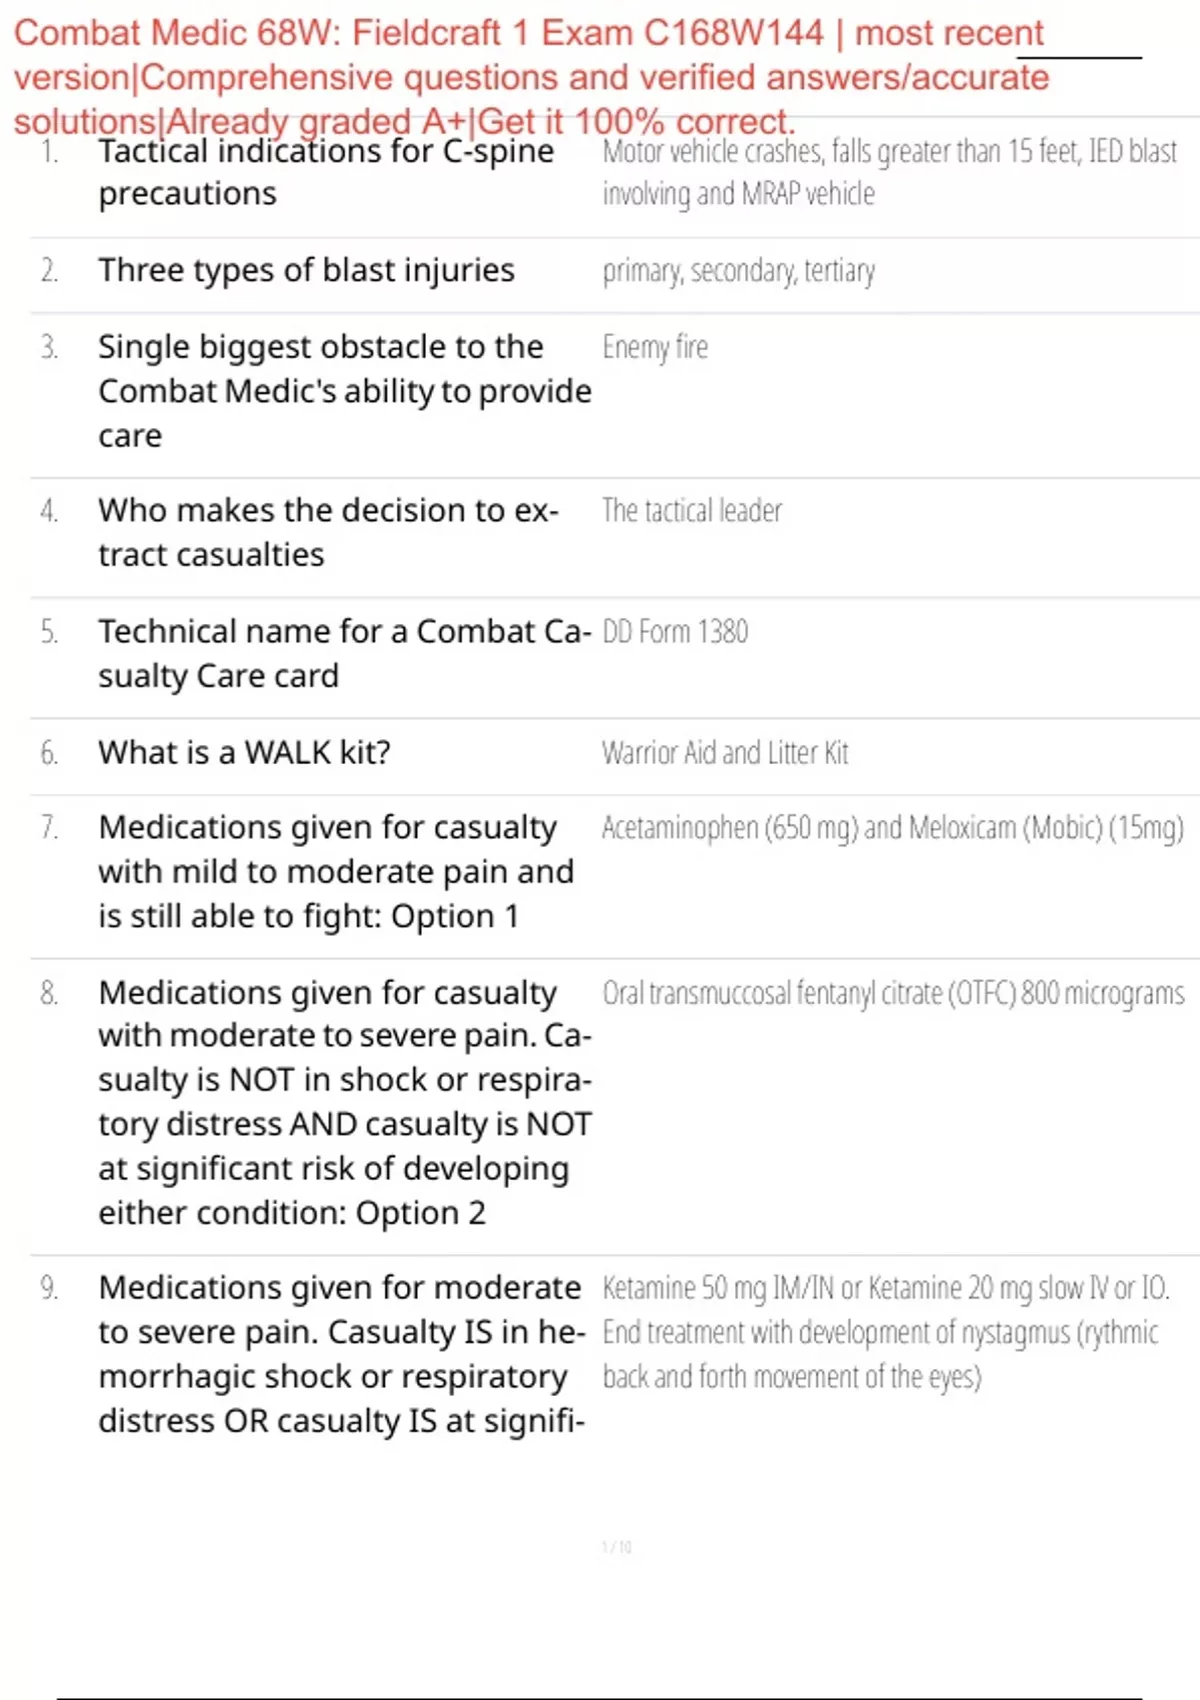This screenshot has height=1700, width=1200.
Task: Click the page number indicator at the bottom
Action: pyautogui.click(x=616, y=1547)
